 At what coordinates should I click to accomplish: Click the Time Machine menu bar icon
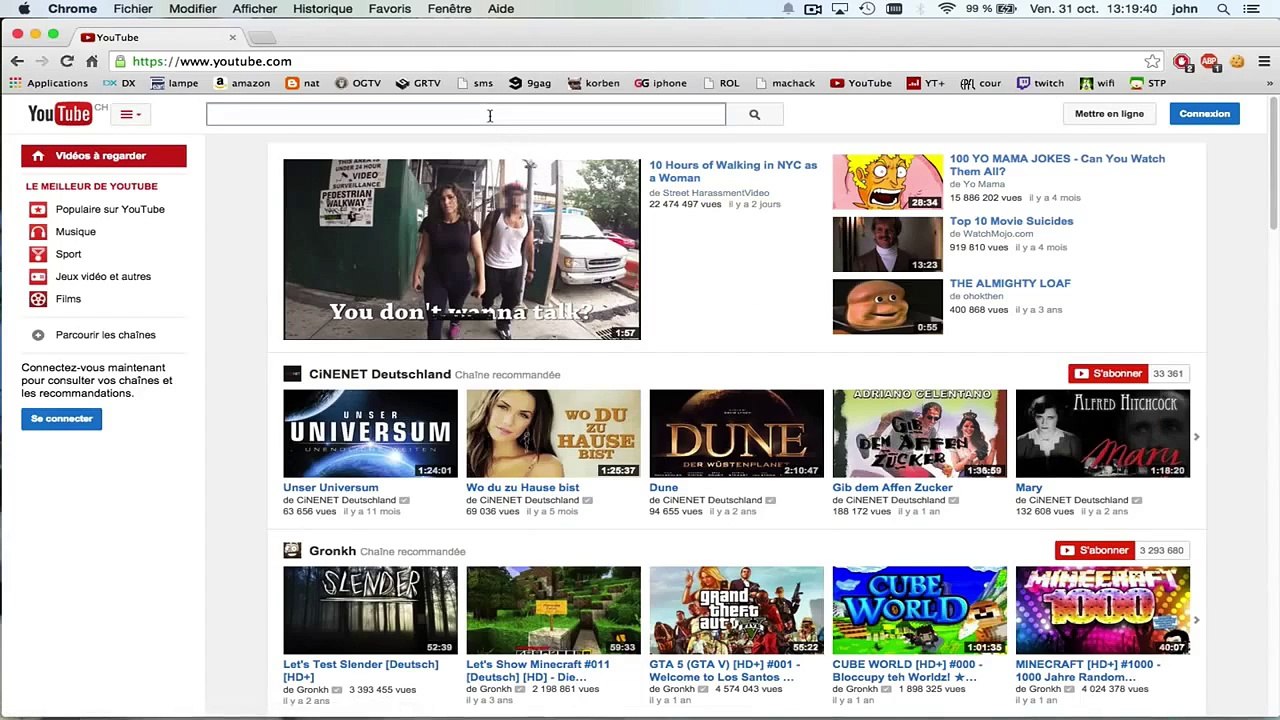pos(867,9)
